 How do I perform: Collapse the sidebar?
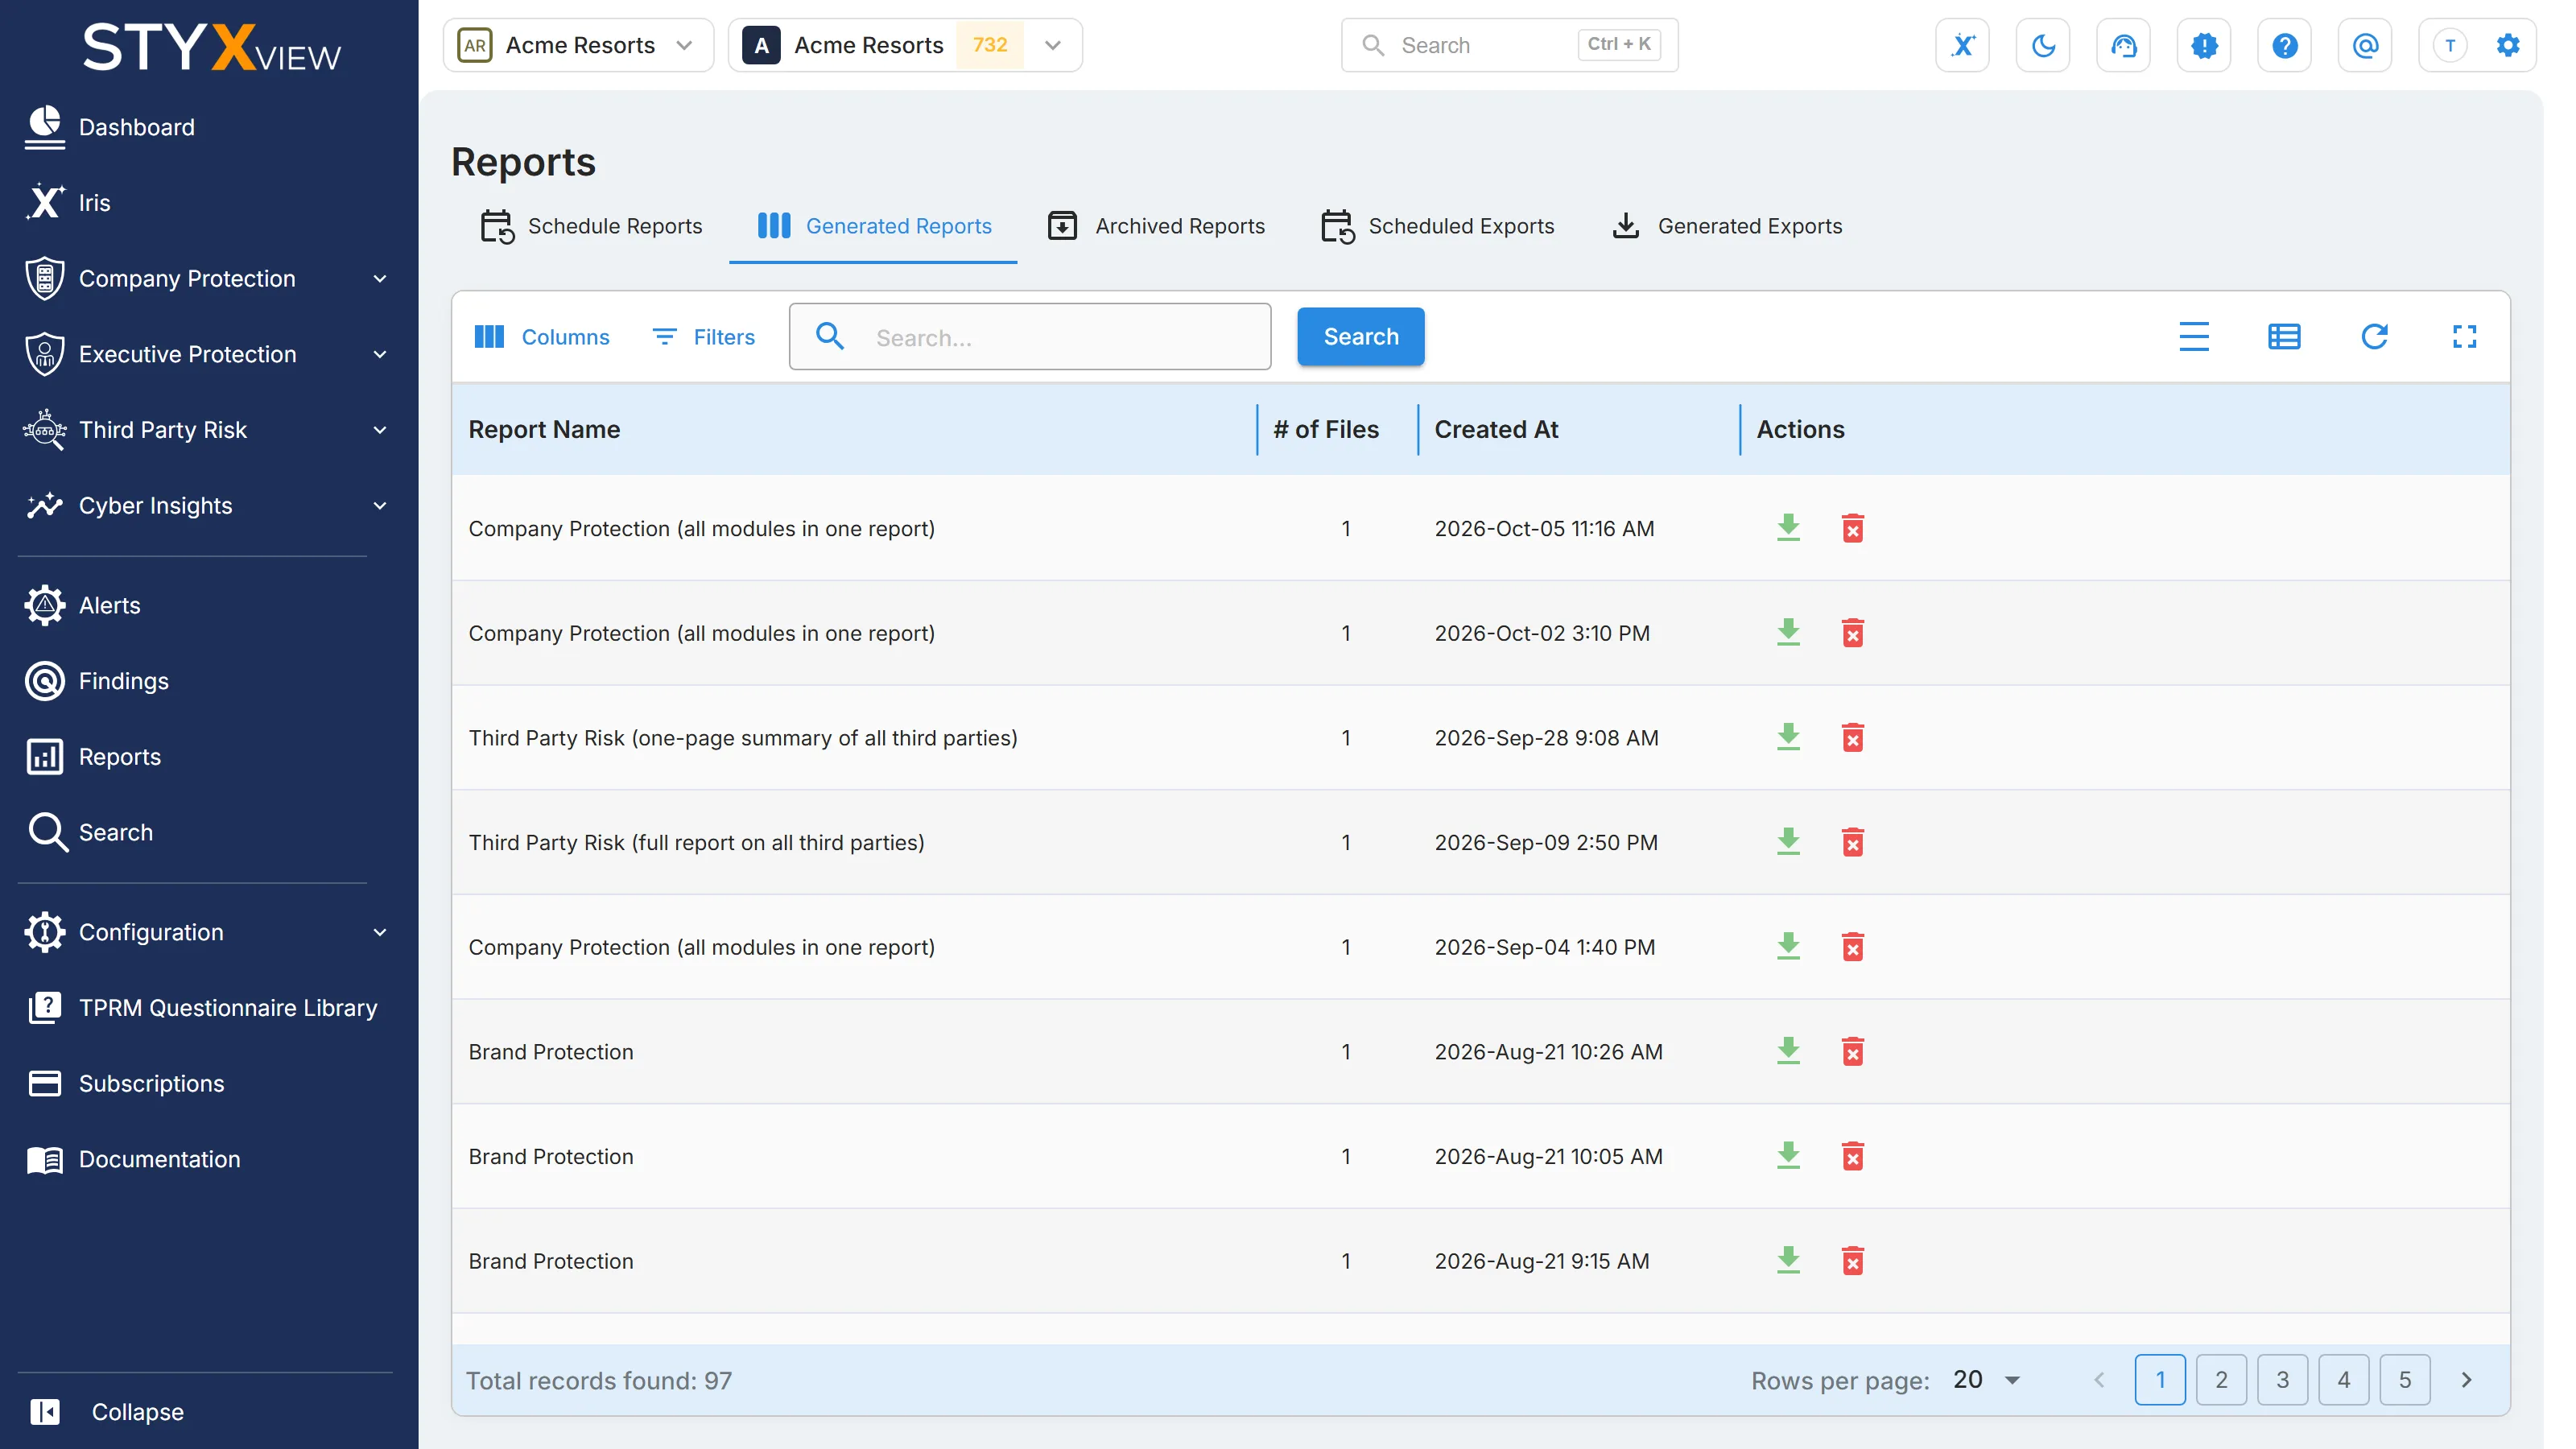[x=107, y=1412]
